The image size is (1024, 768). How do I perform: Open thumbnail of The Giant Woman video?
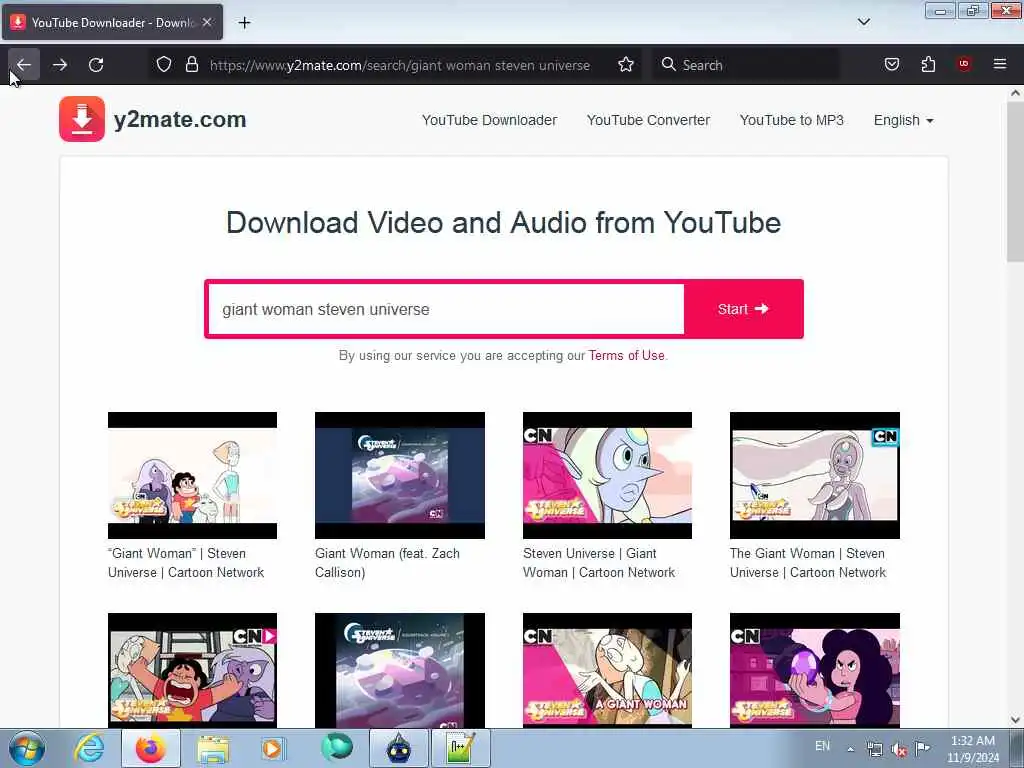814,475
